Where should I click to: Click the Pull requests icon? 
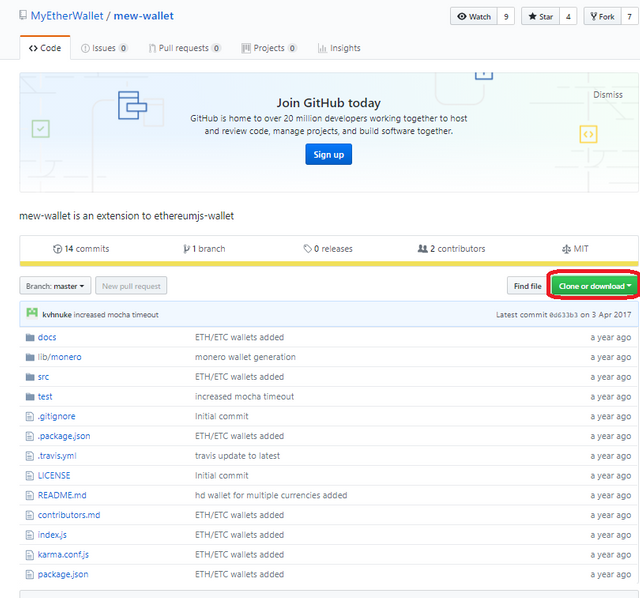click(152, 48)
